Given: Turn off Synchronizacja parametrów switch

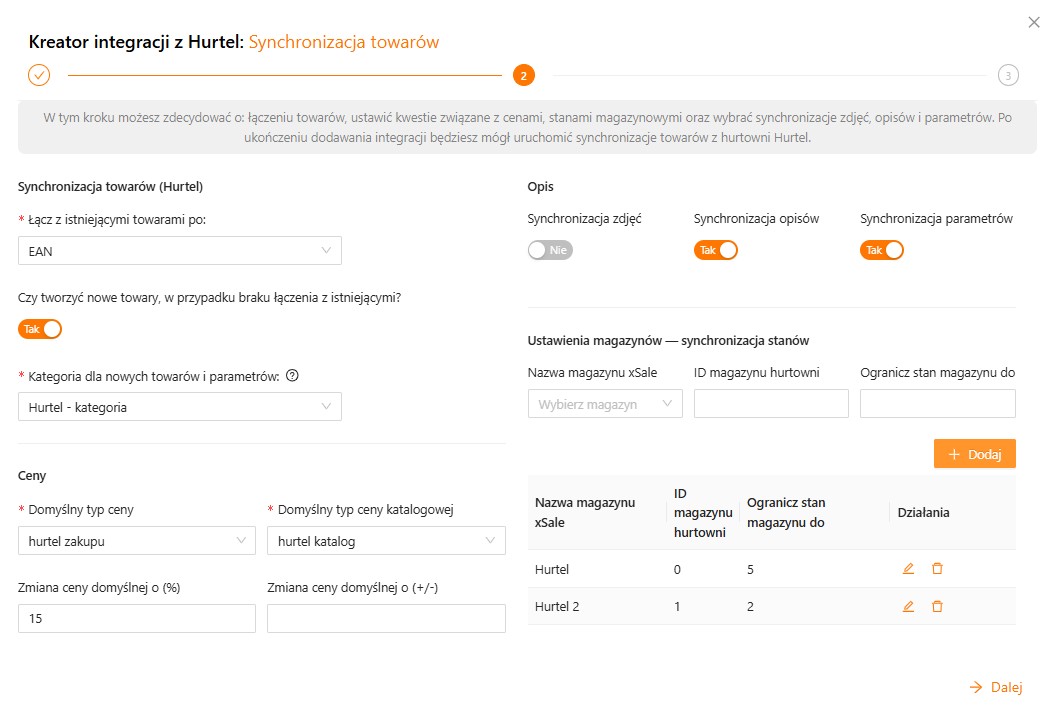Looking at the screenshot, I should click(882, 250).
